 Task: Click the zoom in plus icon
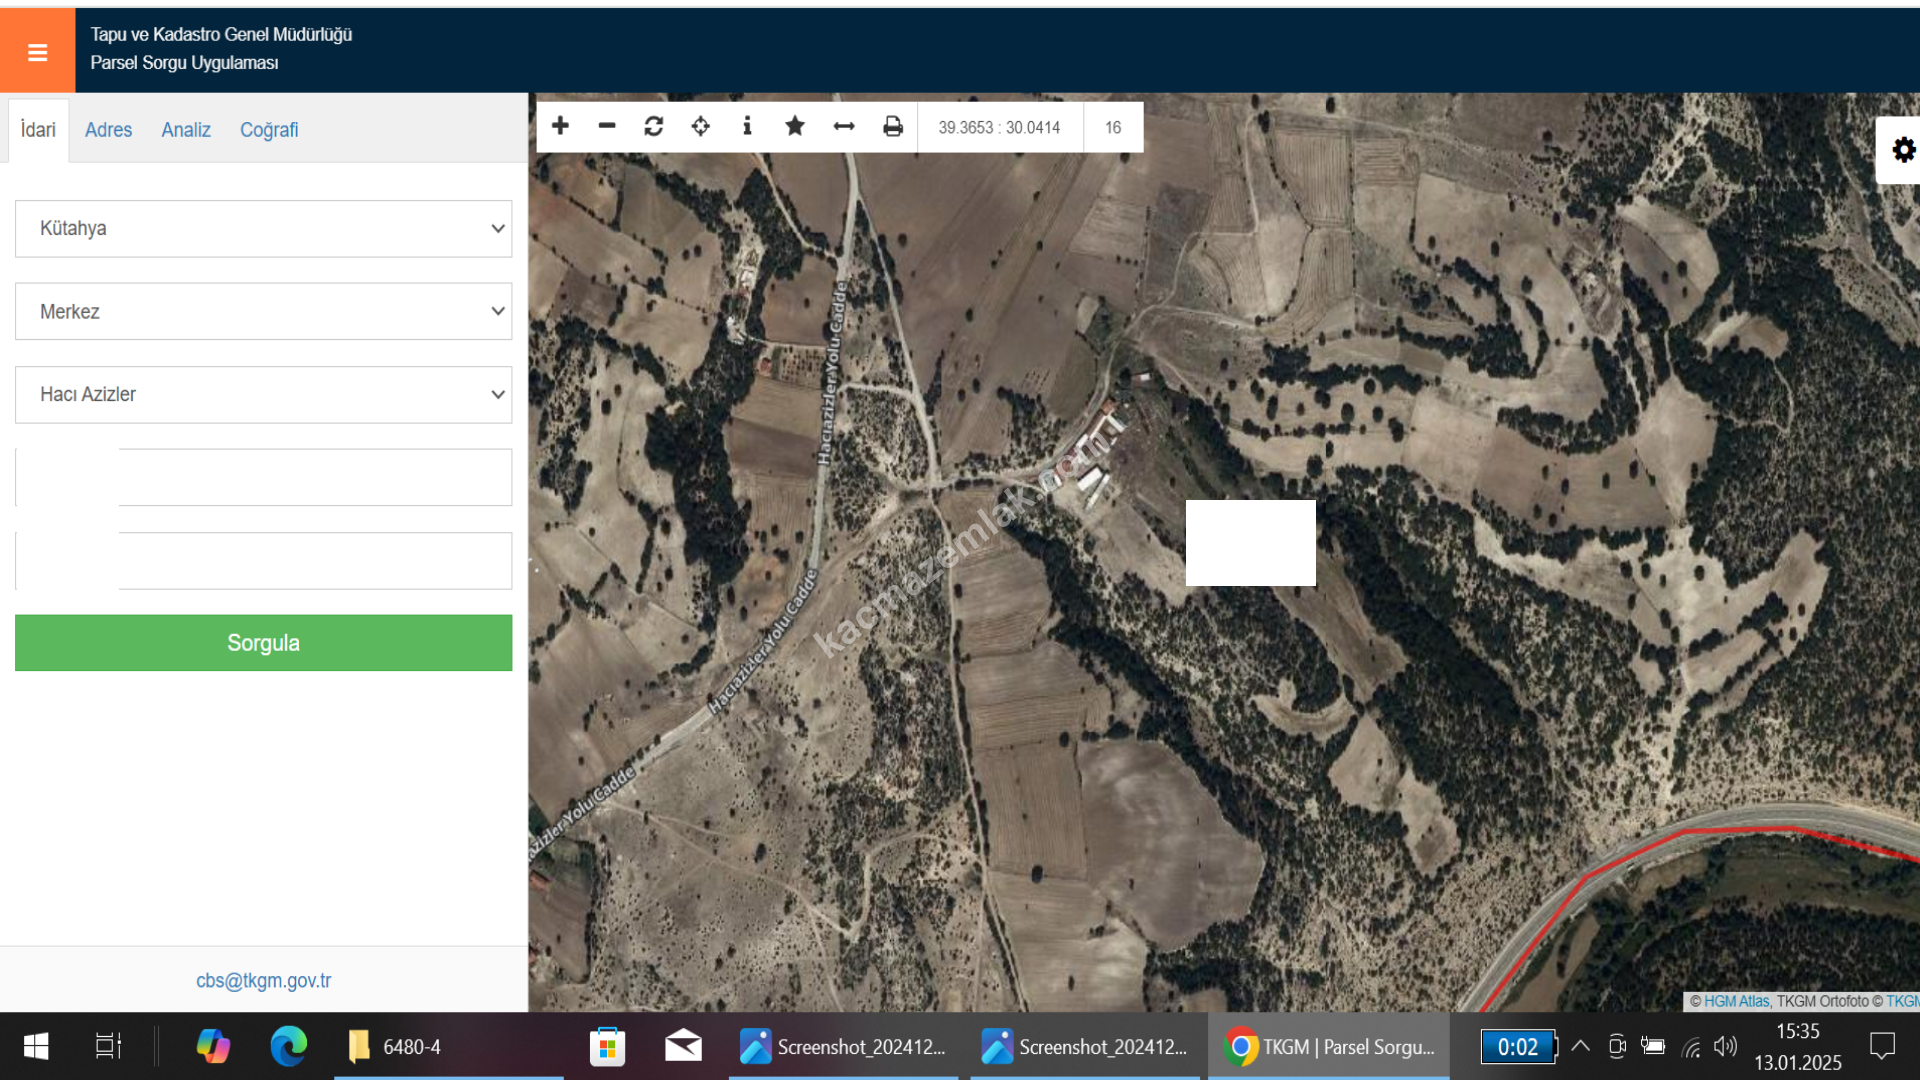click(x=560, y=126)
